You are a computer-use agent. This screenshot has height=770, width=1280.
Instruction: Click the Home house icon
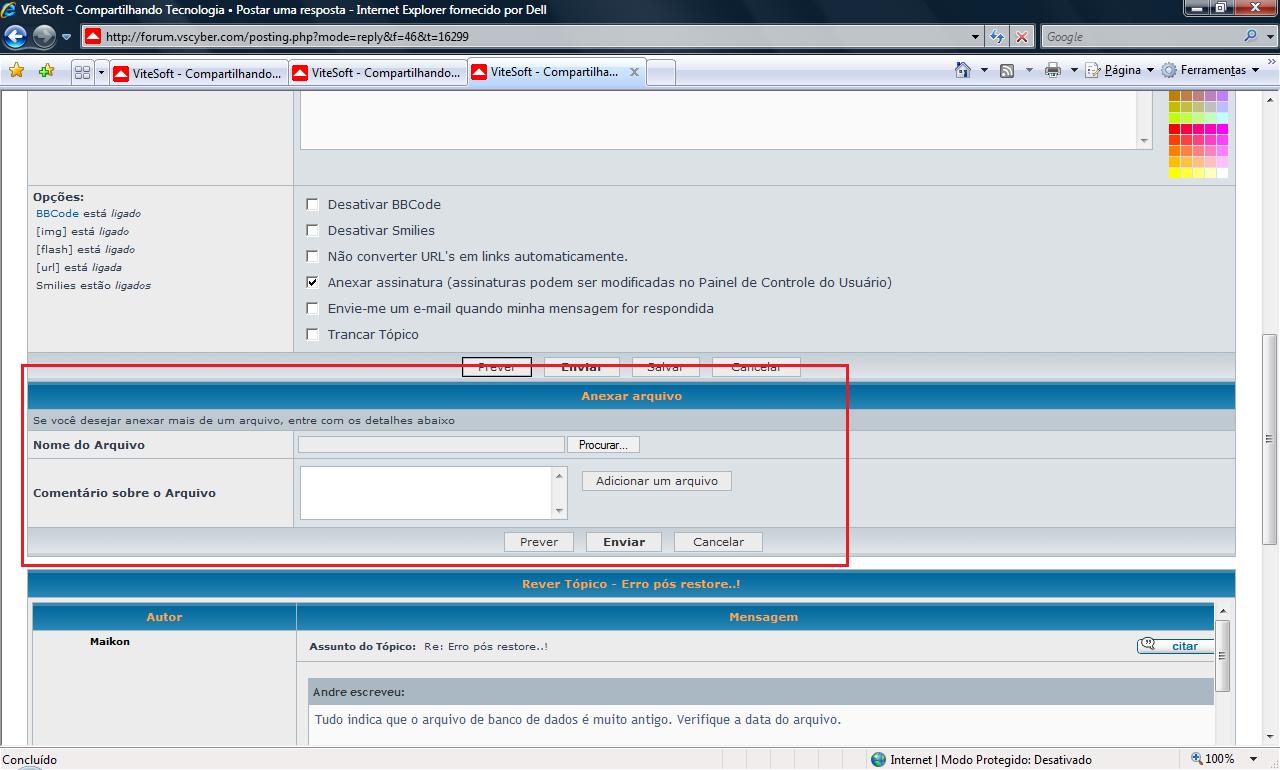(x=963, y=70)
